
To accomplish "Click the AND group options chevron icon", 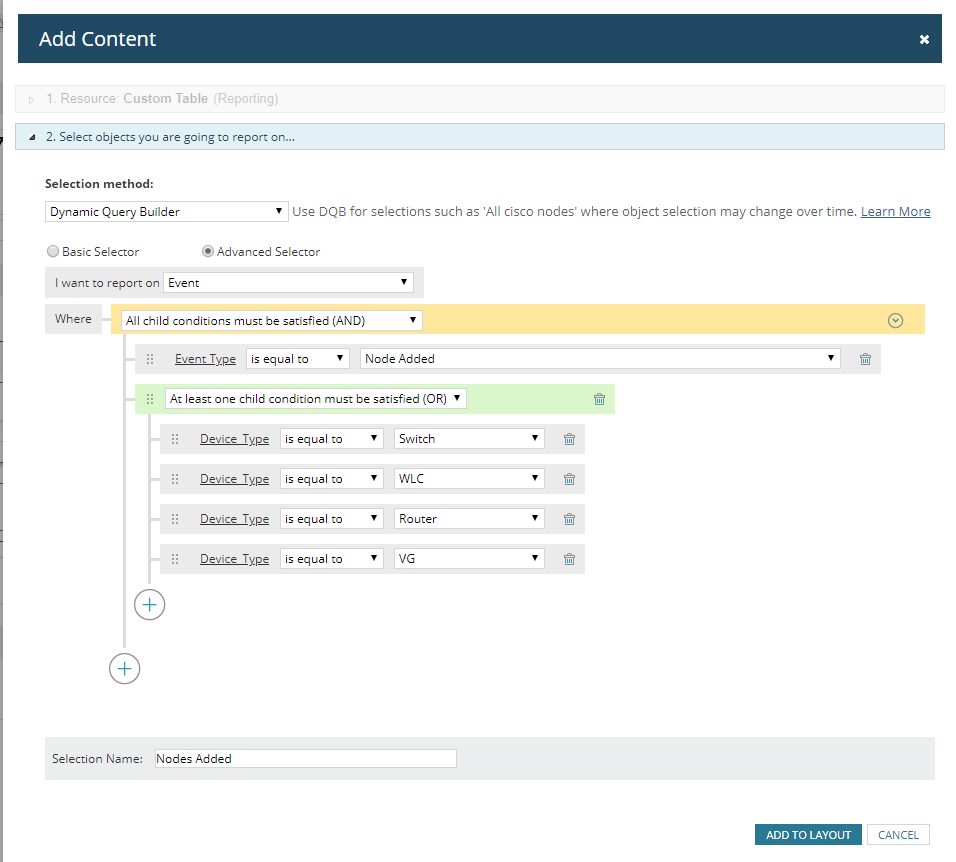I will click(895, 321).
